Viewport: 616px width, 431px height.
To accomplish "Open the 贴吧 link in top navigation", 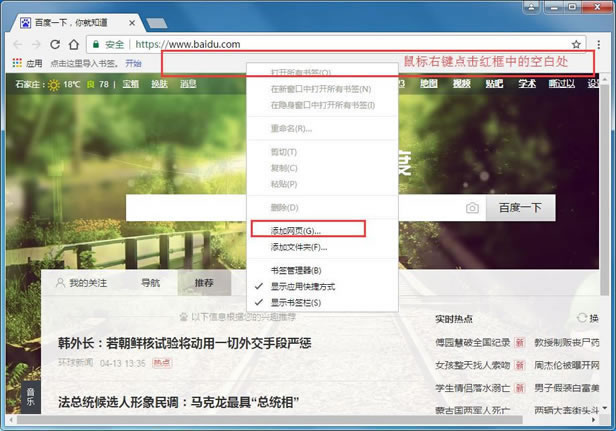I will click(x=494, y=83).
